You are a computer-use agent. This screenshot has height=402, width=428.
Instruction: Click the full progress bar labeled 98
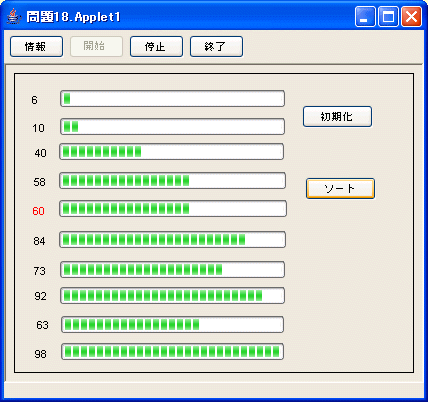[173, 351]
